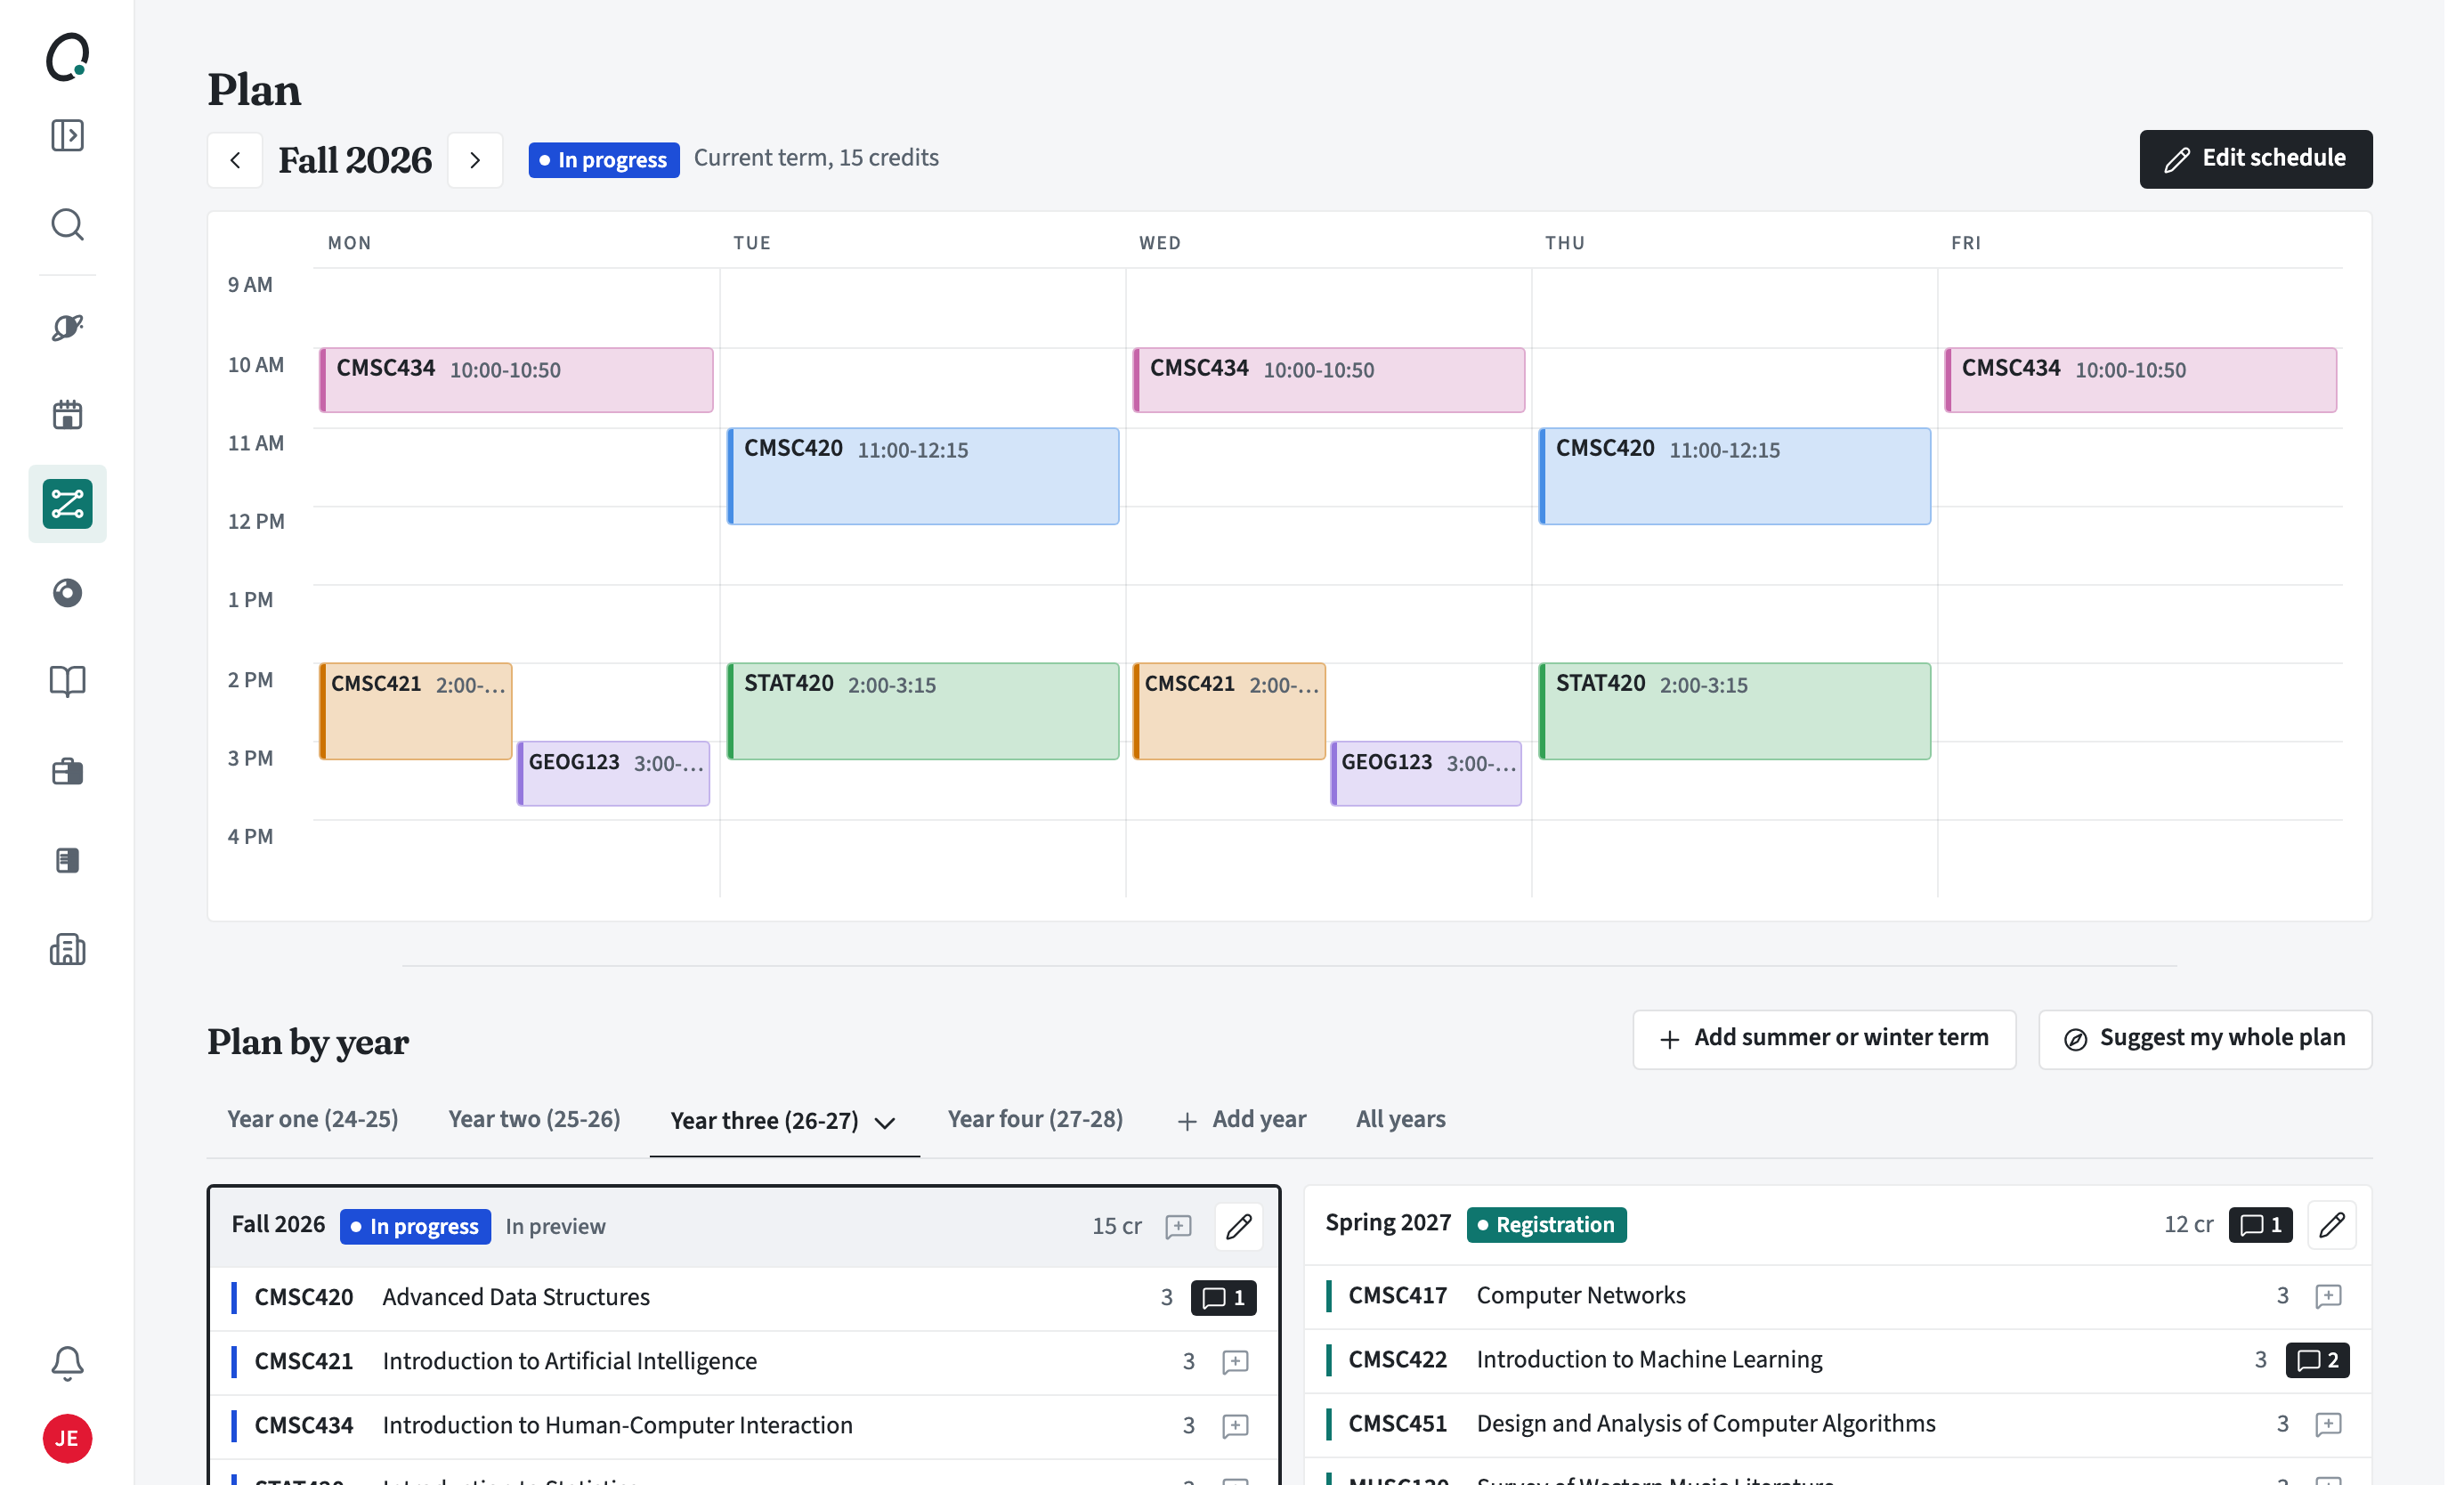Open the Wednesday GEOG123 schedule block
The width and height of the screenshot is (2464, 1485).
(1425, 773)
